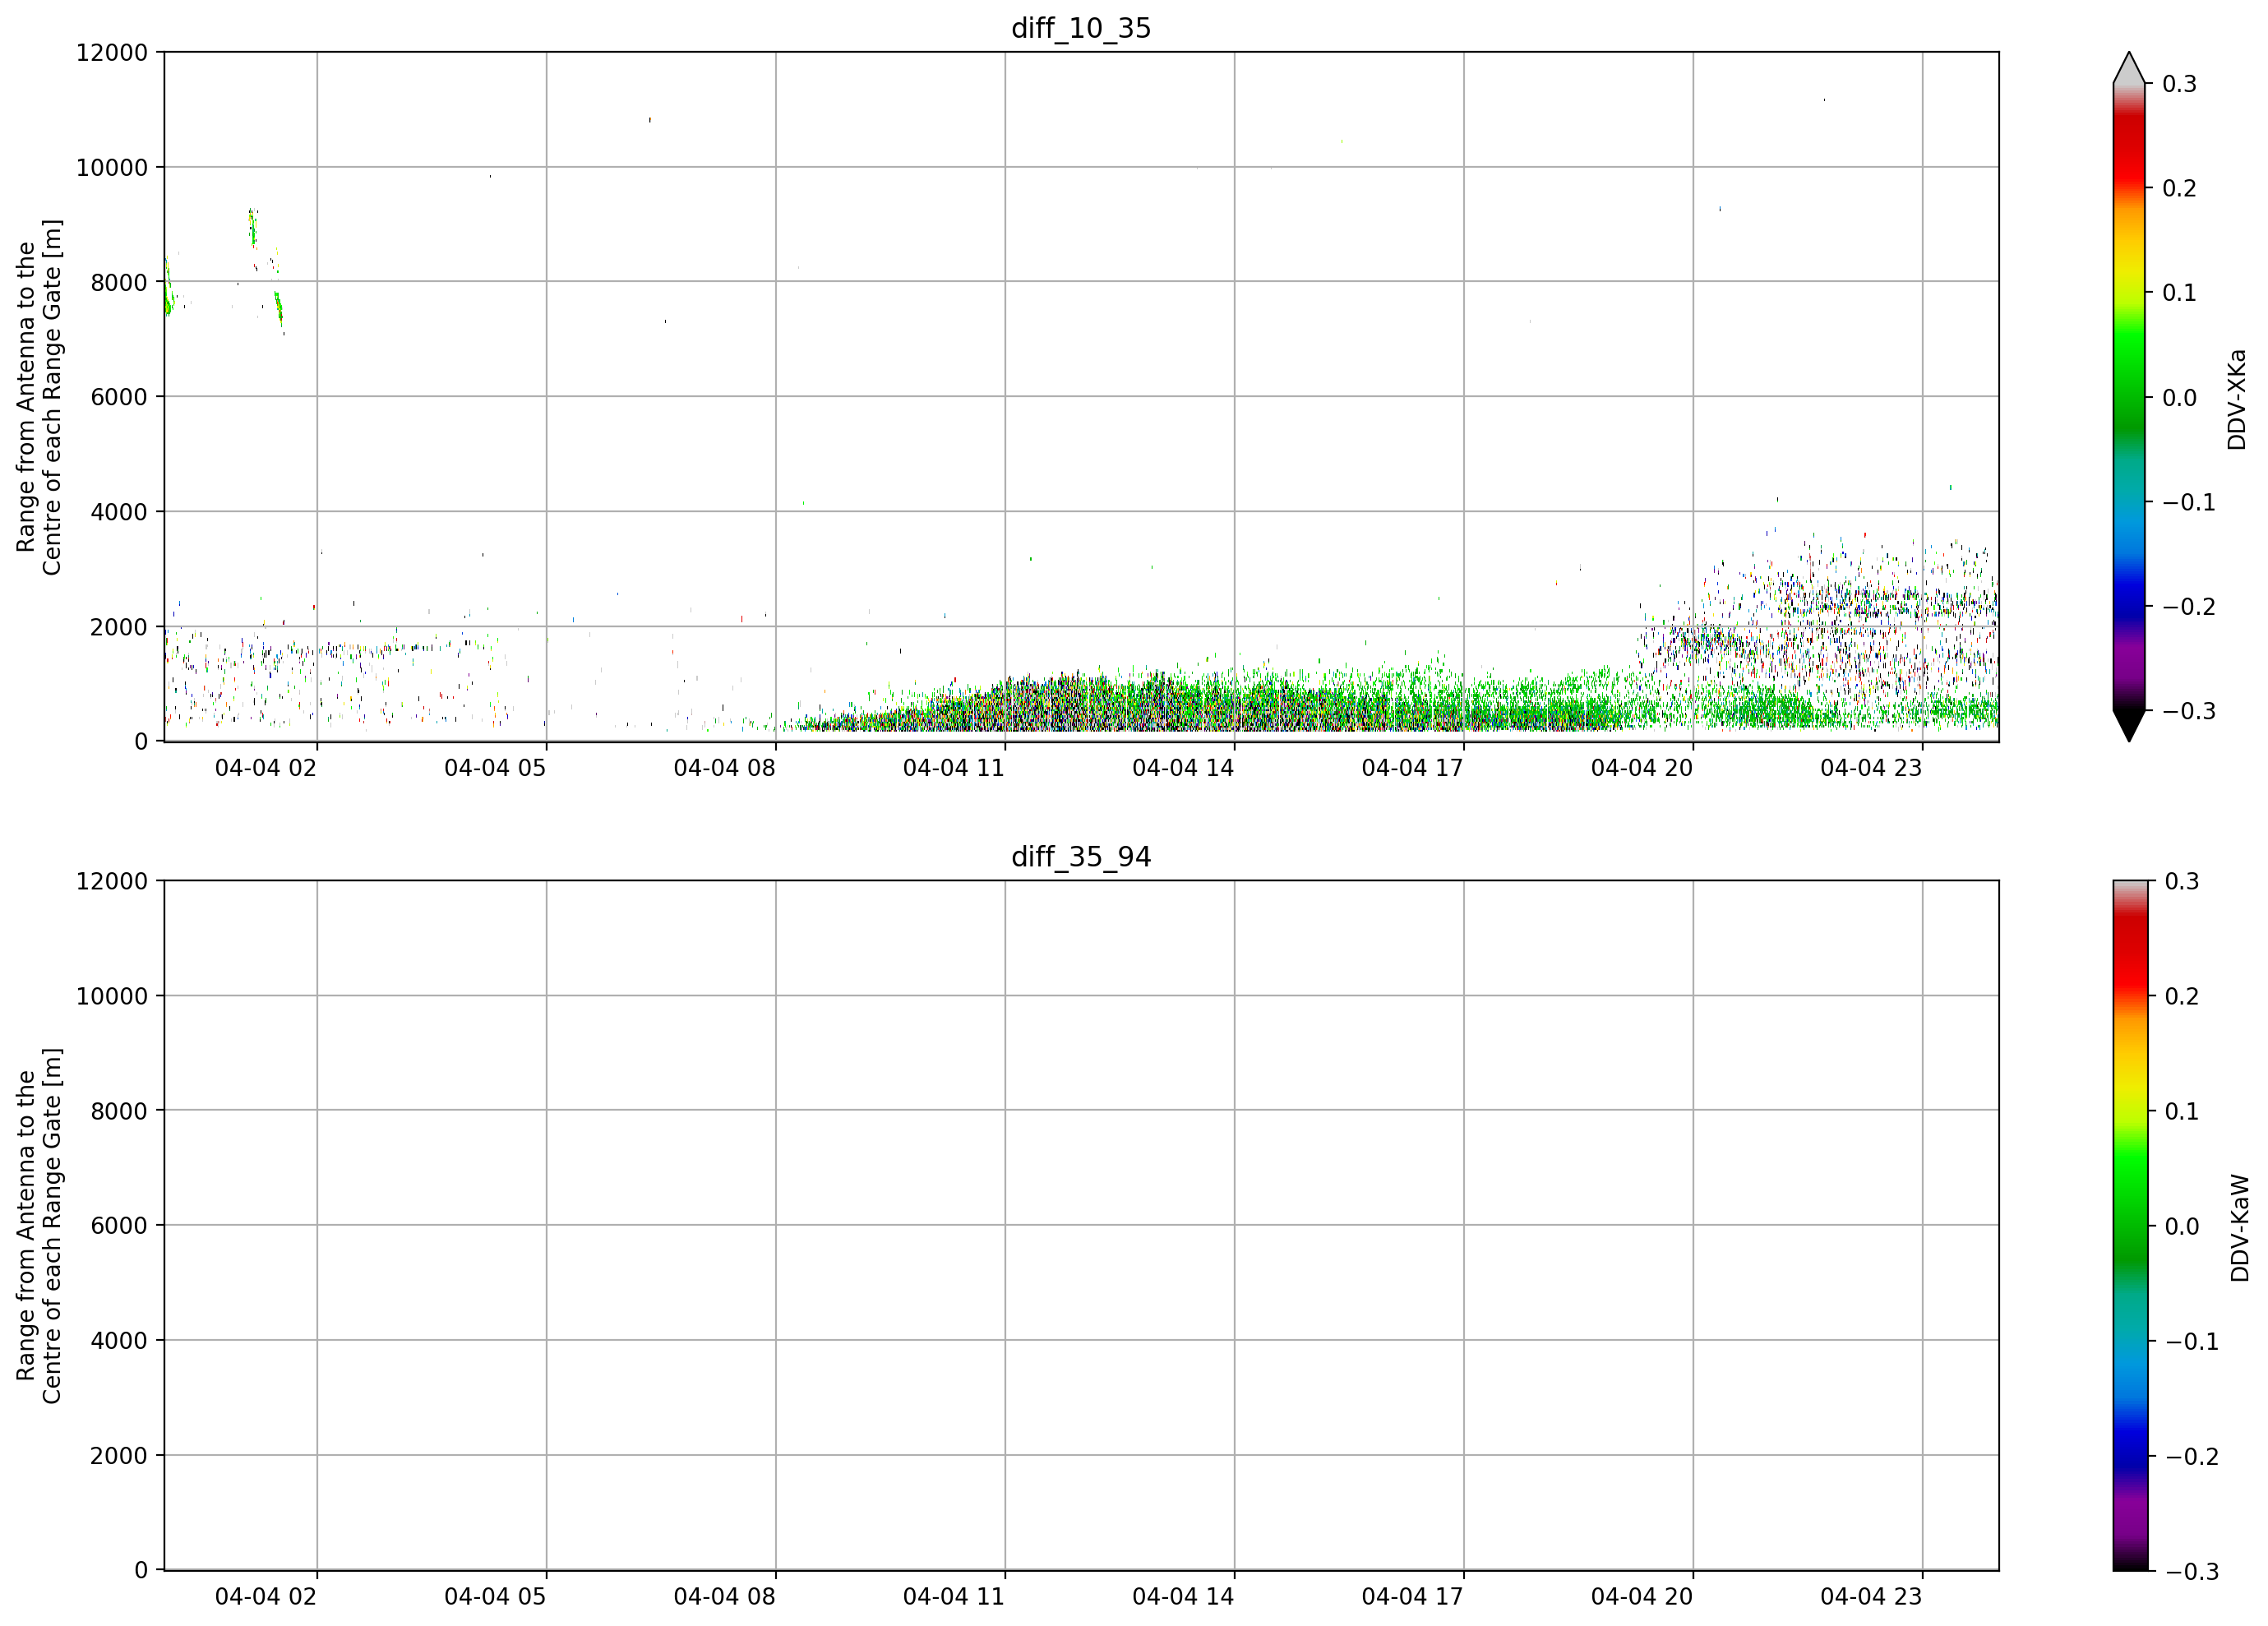Click the −0.3 tick on DDV-XKa colorbar
2268x1626 pixels.
click(x=2189, y=711)
